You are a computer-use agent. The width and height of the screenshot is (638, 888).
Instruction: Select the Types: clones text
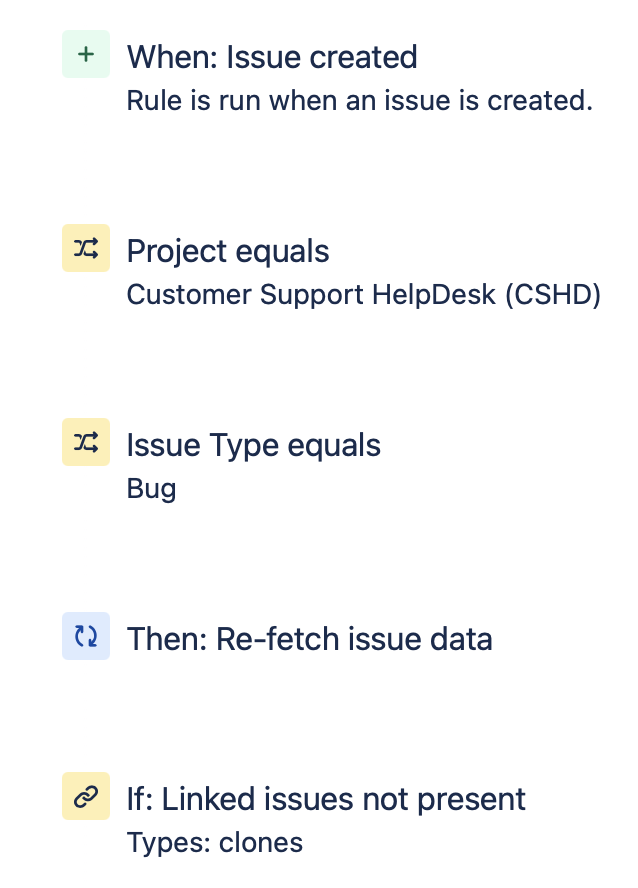[214, 842]
